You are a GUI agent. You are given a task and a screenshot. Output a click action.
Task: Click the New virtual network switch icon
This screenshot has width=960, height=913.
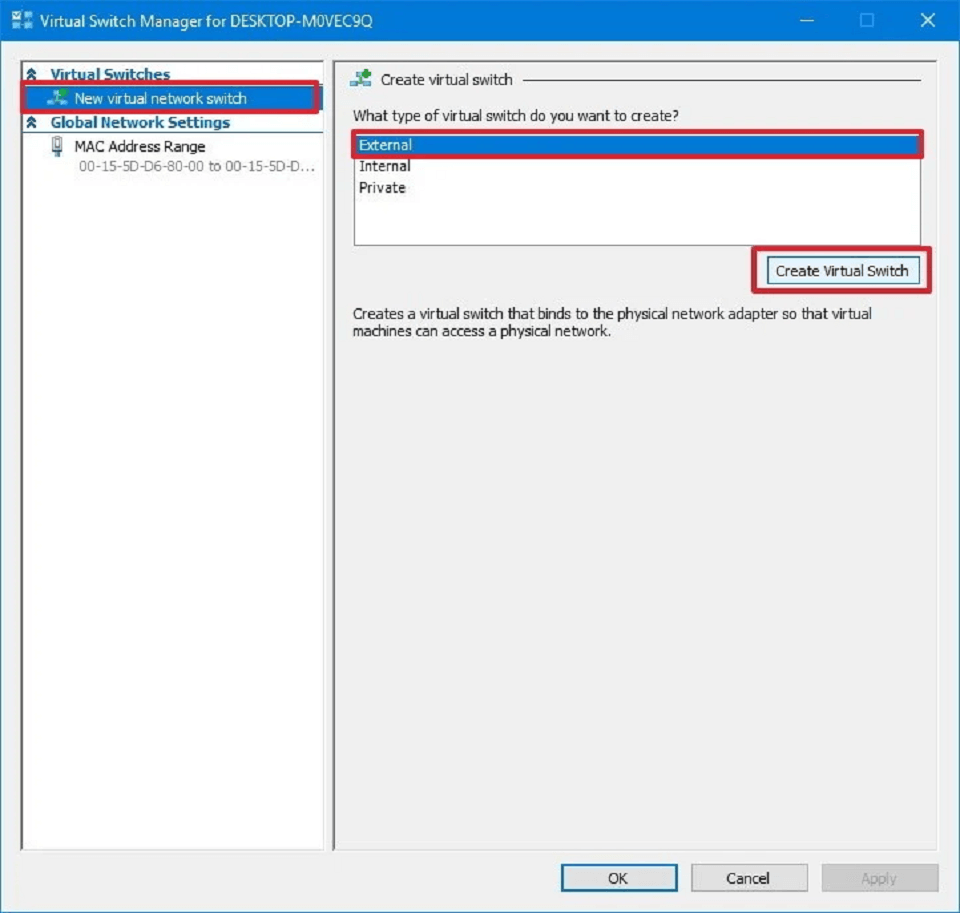pos(58,97)
